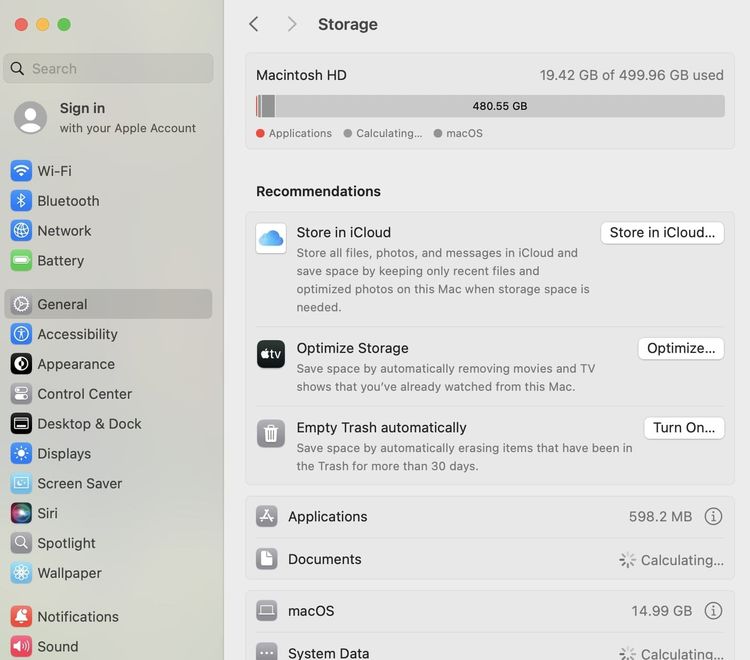This screenshot has width=750, height=660.
Task: Show info for macOS storage
Action: [x=713, y=611]
